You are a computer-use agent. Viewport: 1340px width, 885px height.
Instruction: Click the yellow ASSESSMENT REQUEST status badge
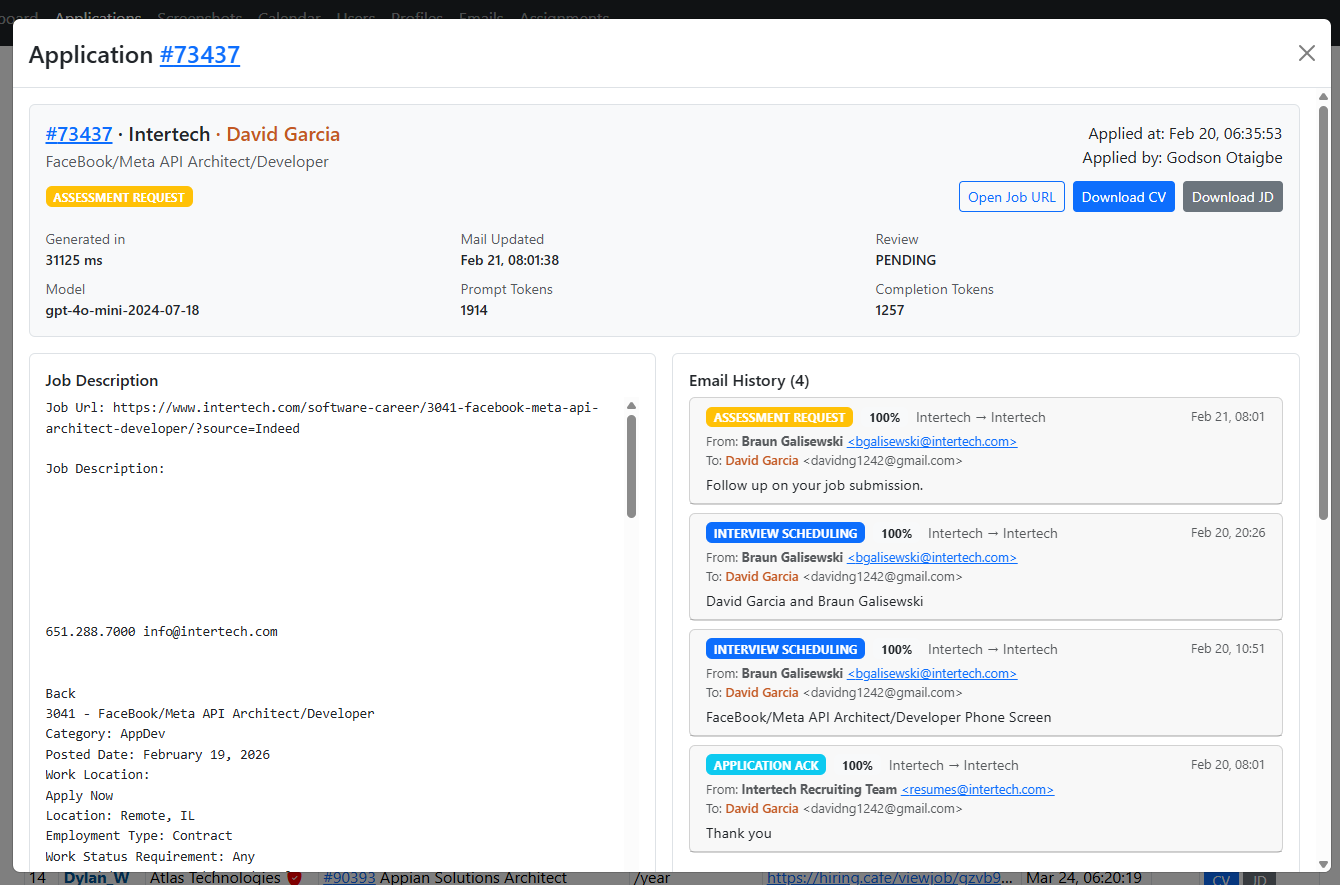coord(118,197)
